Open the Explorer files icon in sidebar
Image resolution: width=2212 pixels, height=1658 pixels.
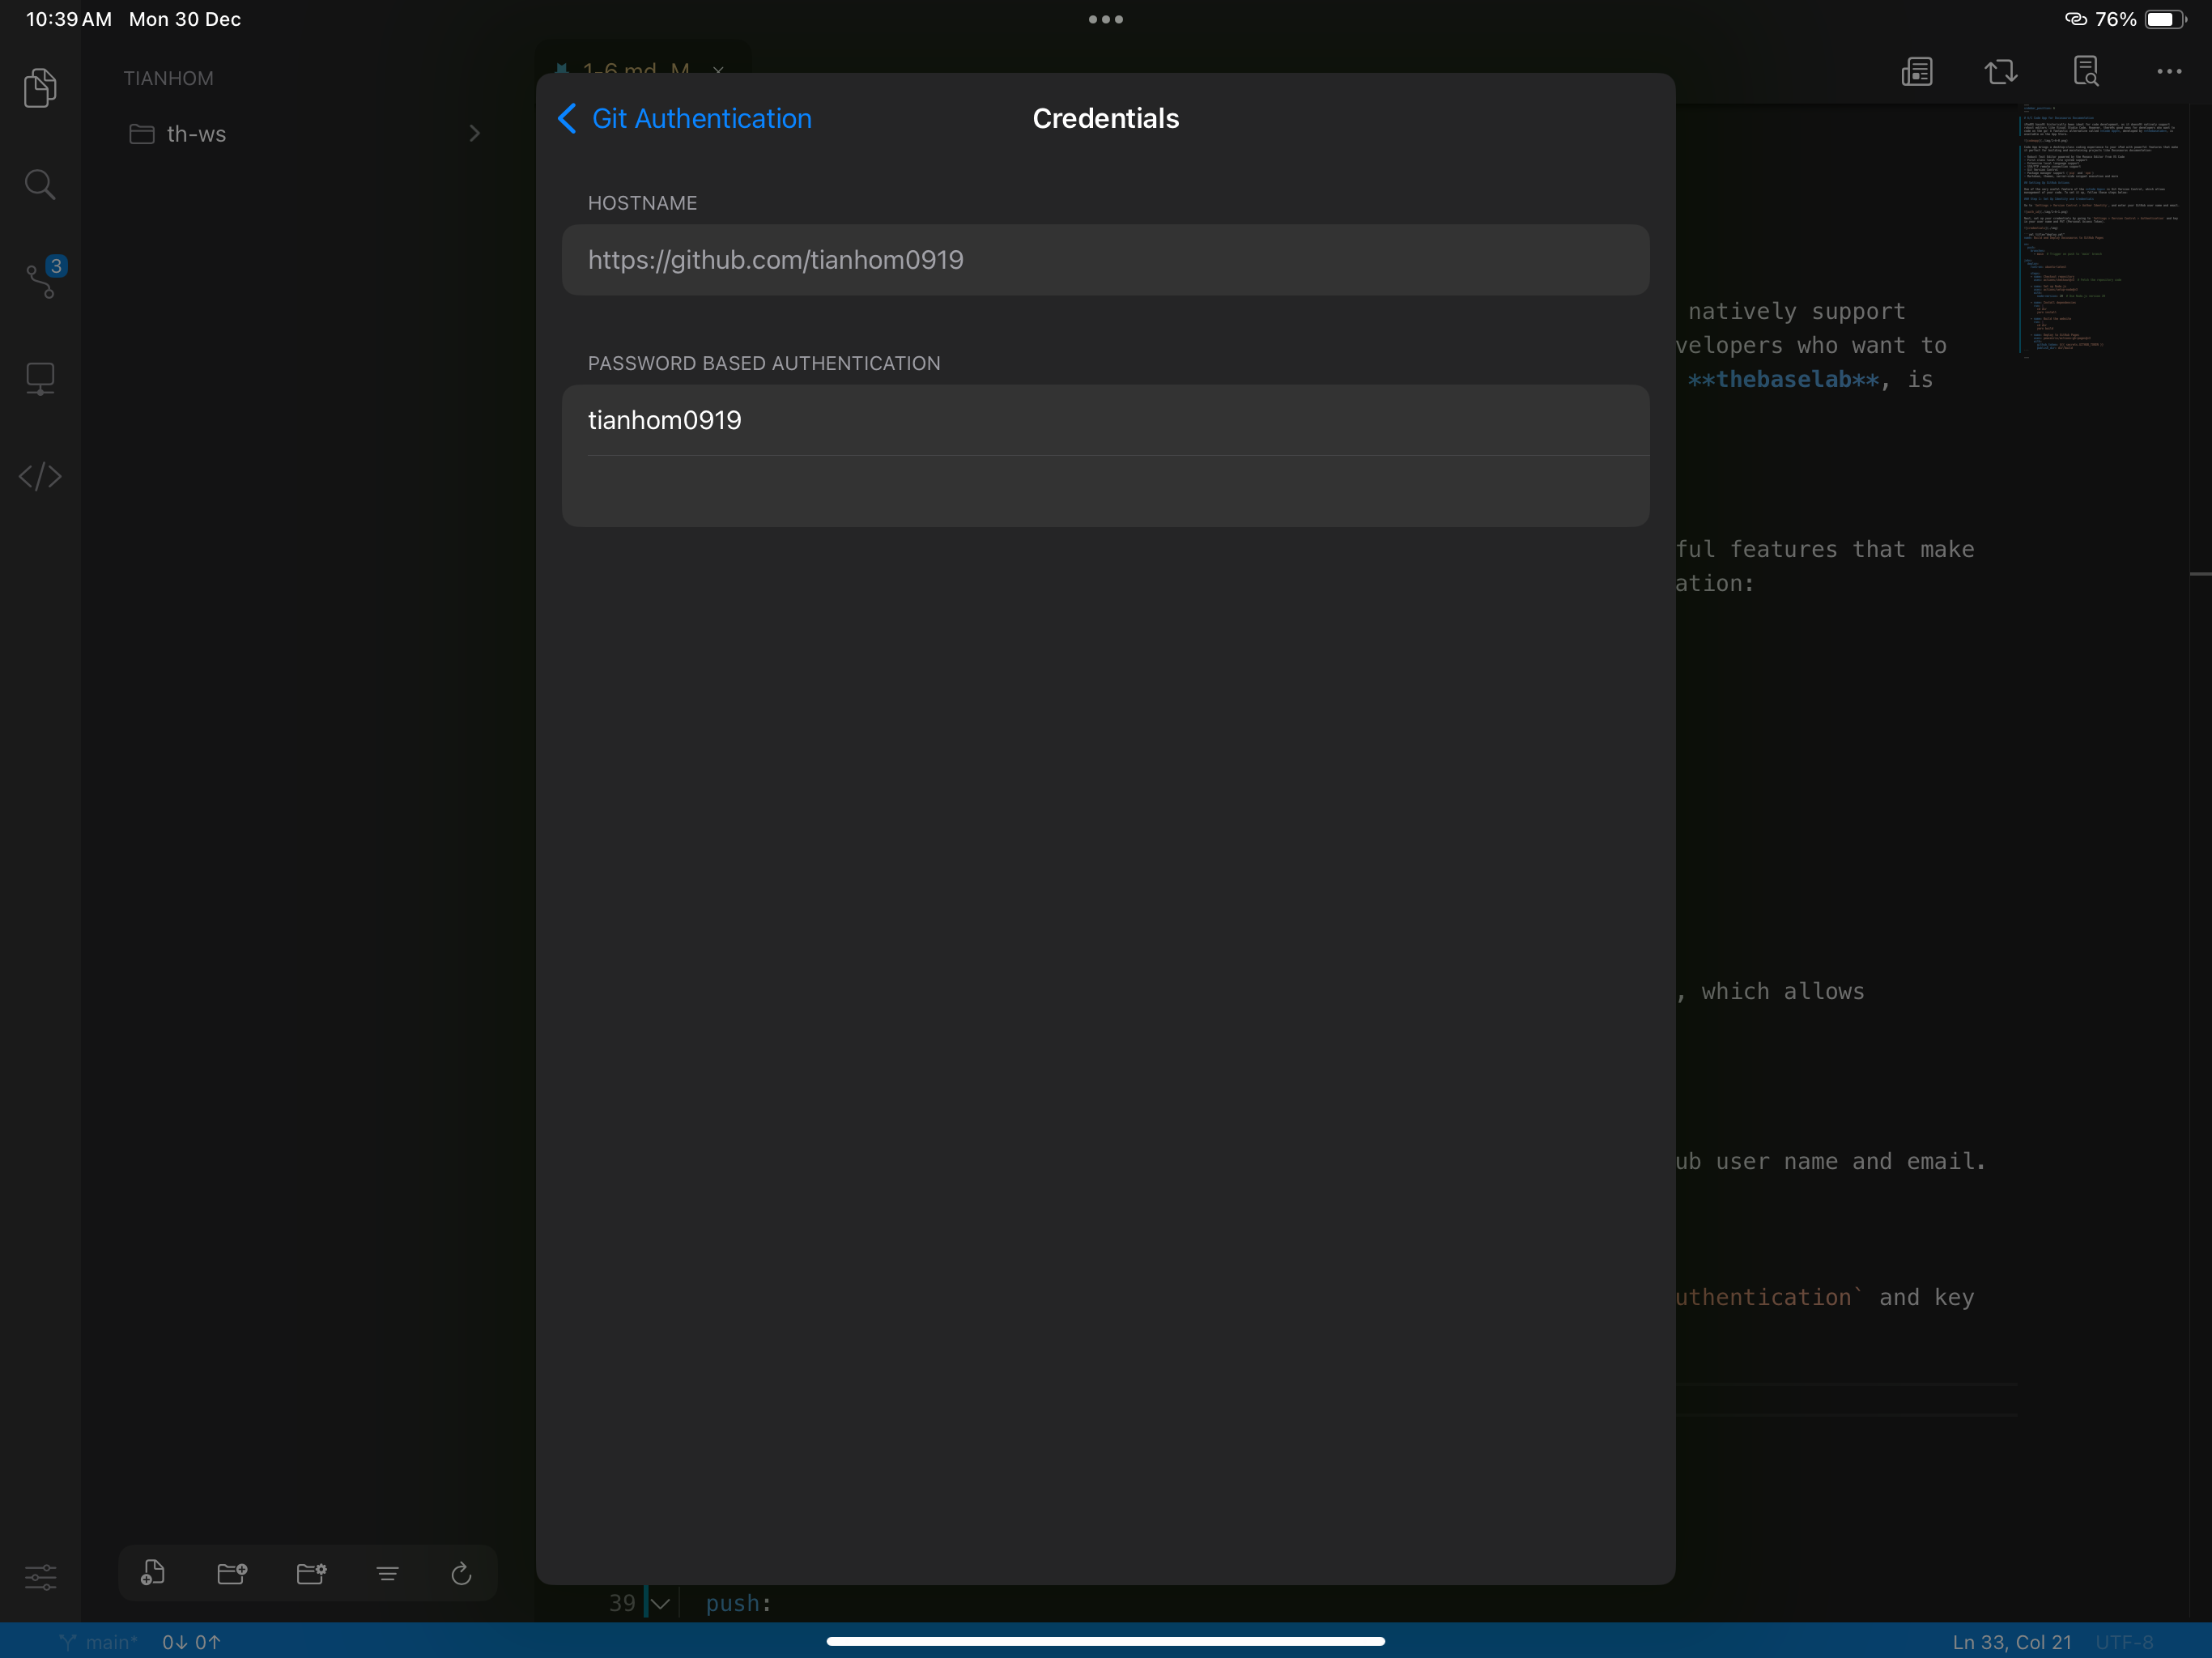click(x=40, y=87)
